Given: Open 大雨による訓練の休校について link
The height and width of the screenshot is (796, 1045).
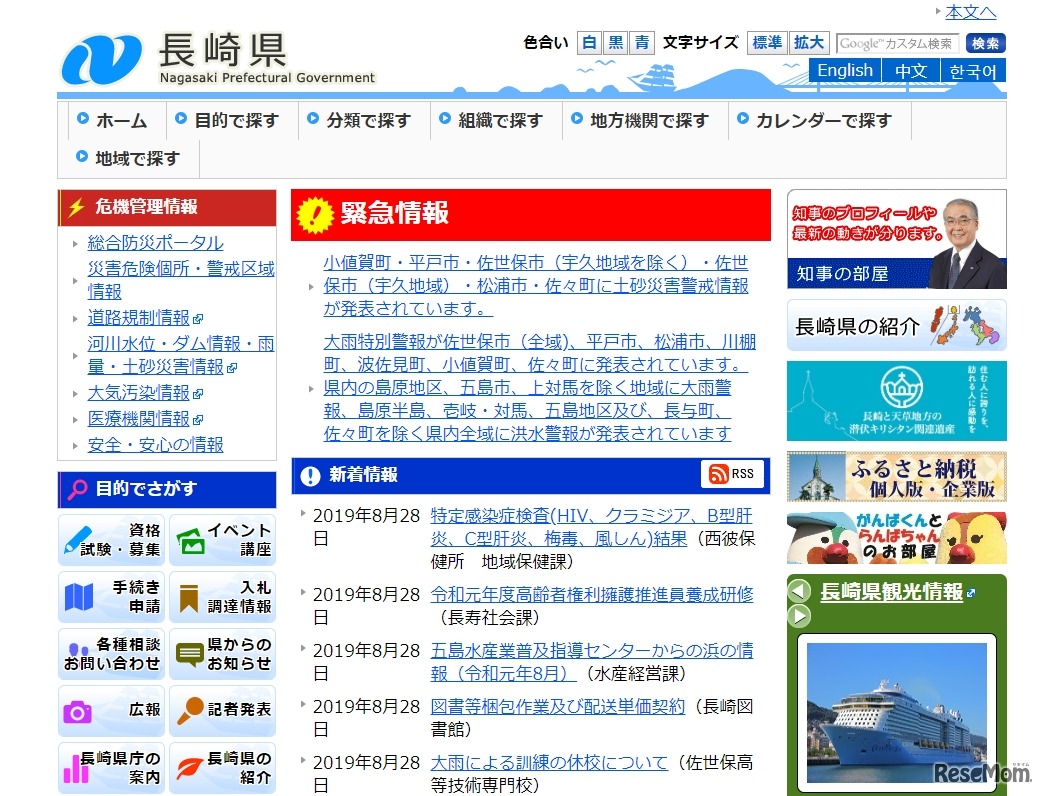Looking at the screenshot, I should tap(549, 762).
